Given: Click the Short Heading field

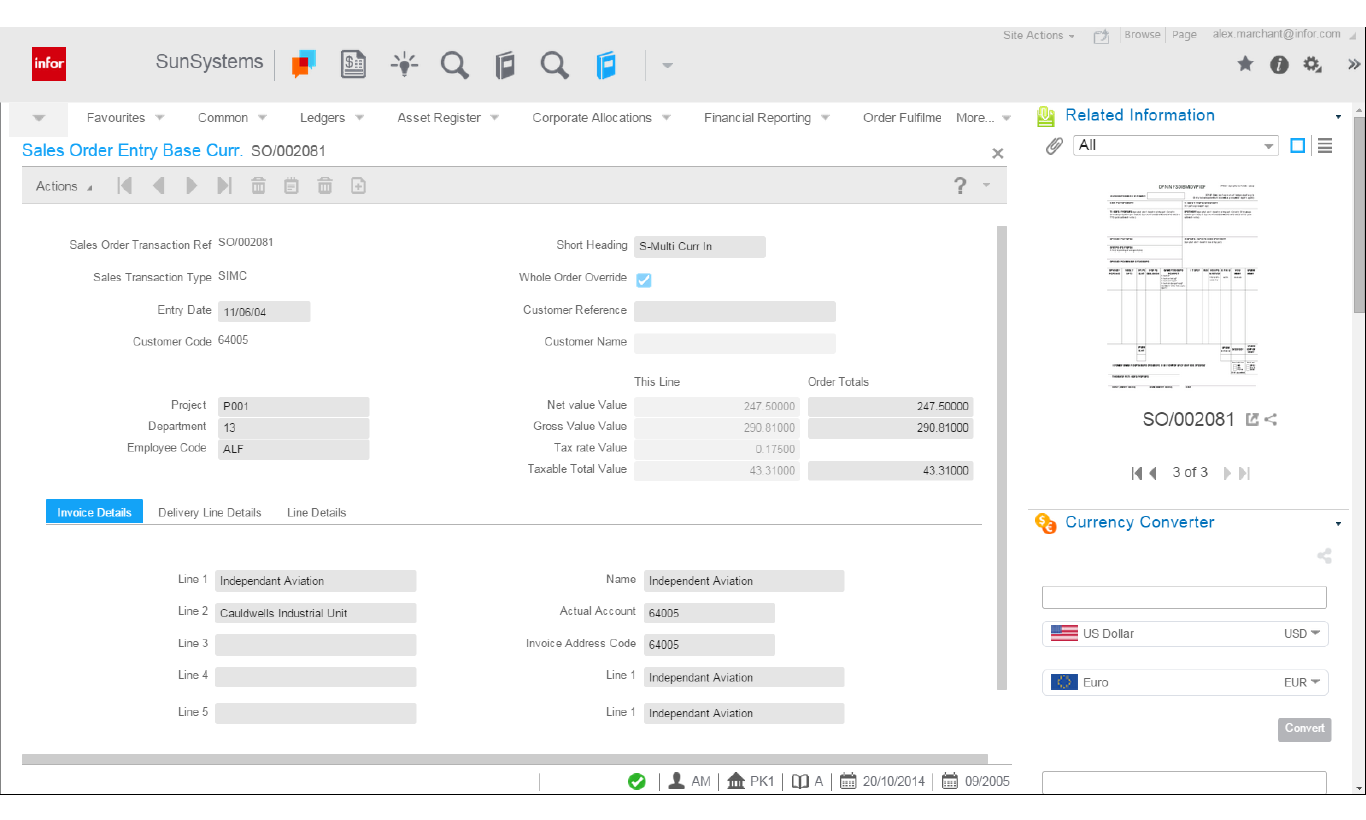Looking at the screenshot, I should (x=700, y=246).
